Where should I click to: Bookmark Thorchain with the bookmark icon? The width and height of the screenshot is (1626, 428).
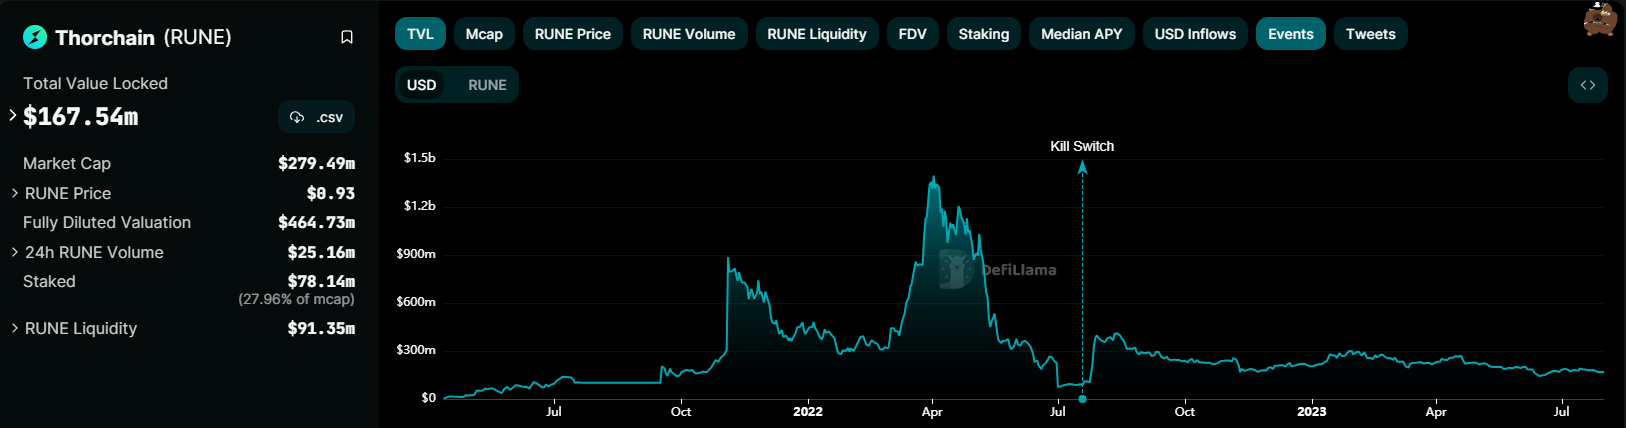coord(347,37)
